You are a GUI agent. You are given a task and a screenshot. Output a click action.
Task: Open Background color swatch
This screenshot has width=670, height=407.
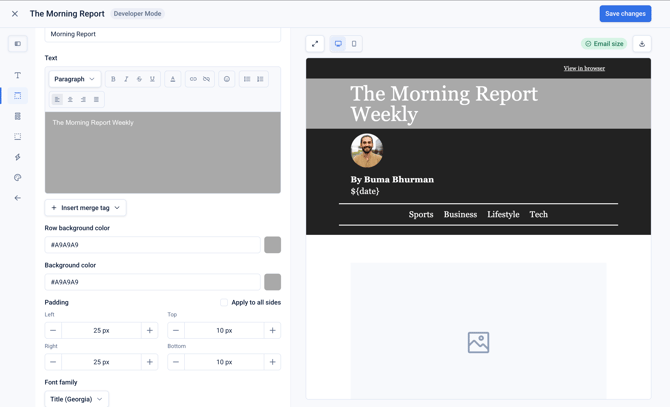pos(273,282)
